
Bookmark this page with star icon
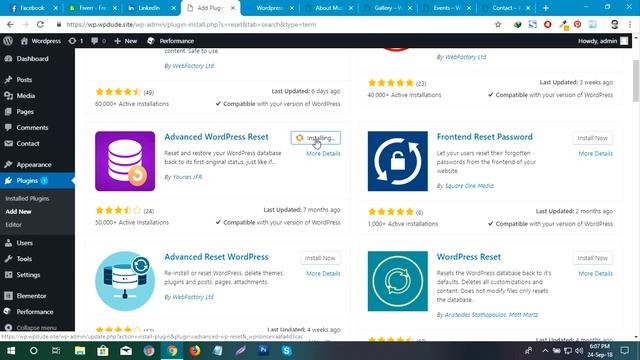(x=498, y=24)
